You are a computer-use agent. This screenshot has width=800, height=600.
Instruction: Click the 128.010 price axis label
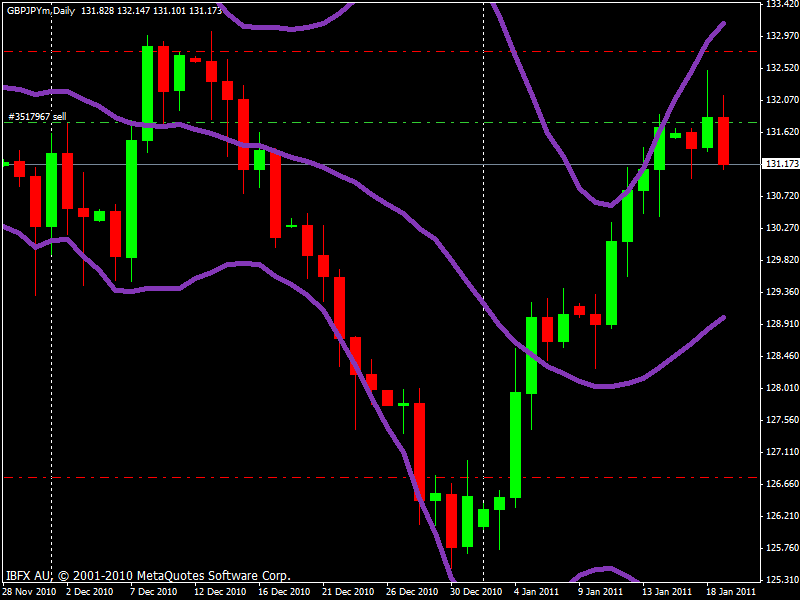pyautogui.click(x=783, y=388)
